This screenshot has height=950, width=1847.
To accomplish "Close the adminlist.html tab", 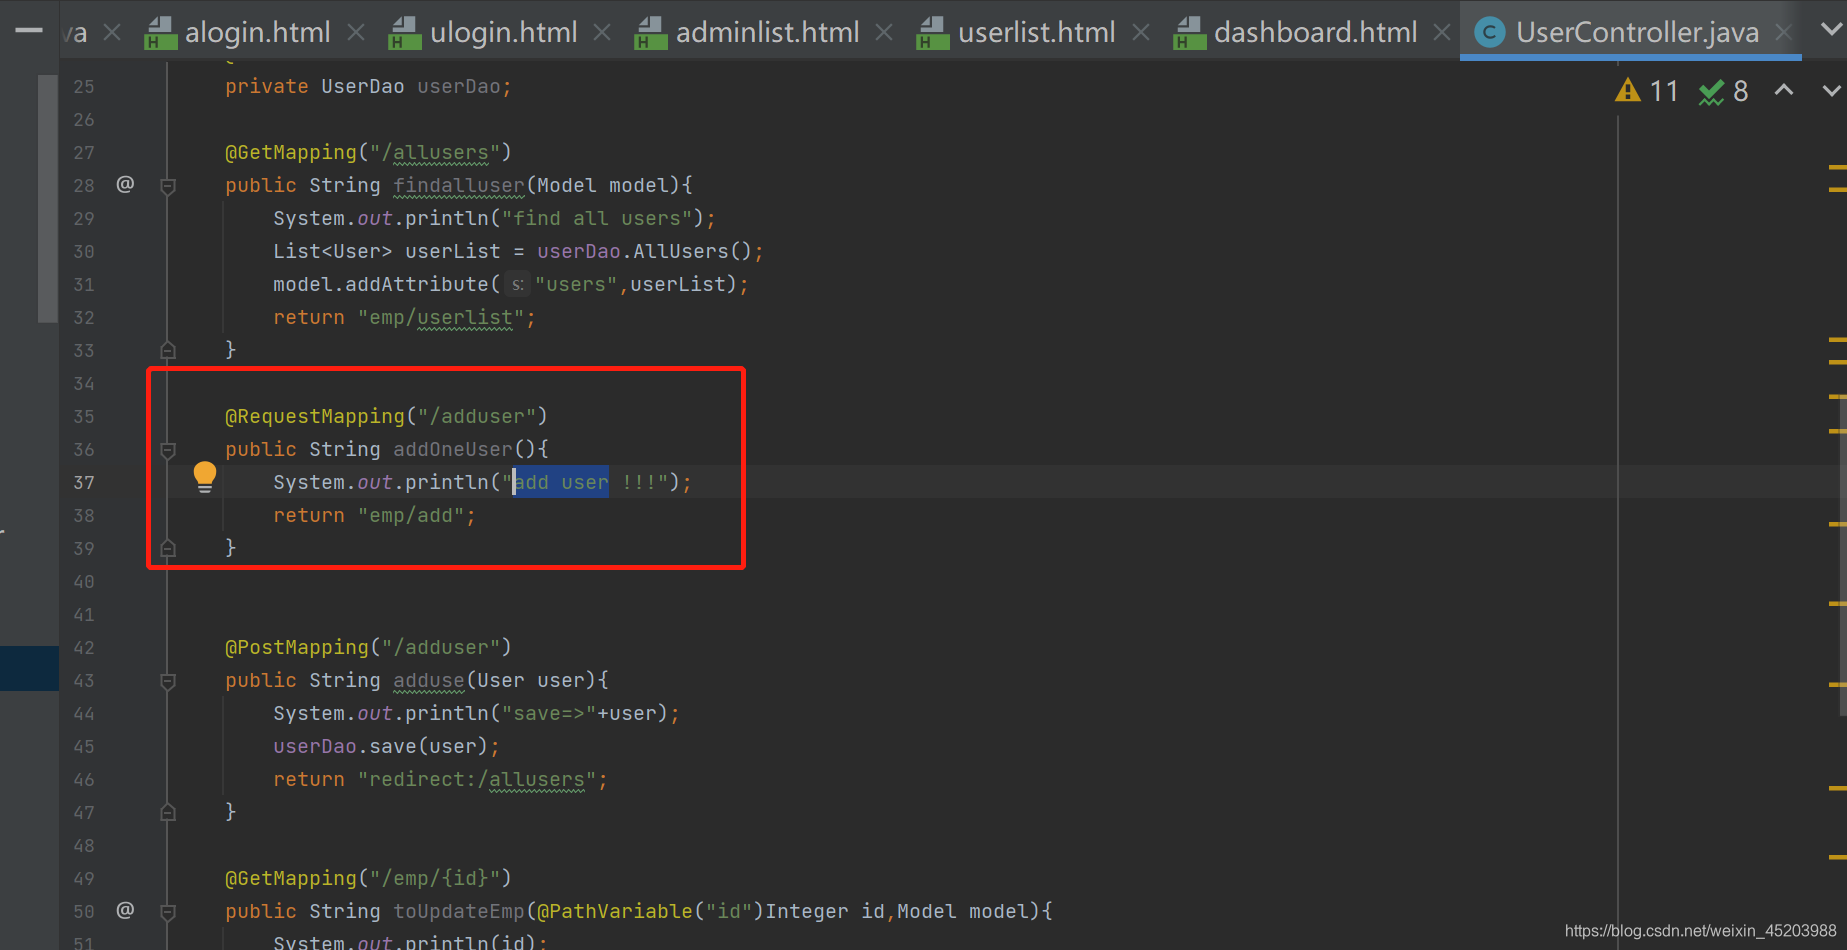I will [x=883, y=32].
